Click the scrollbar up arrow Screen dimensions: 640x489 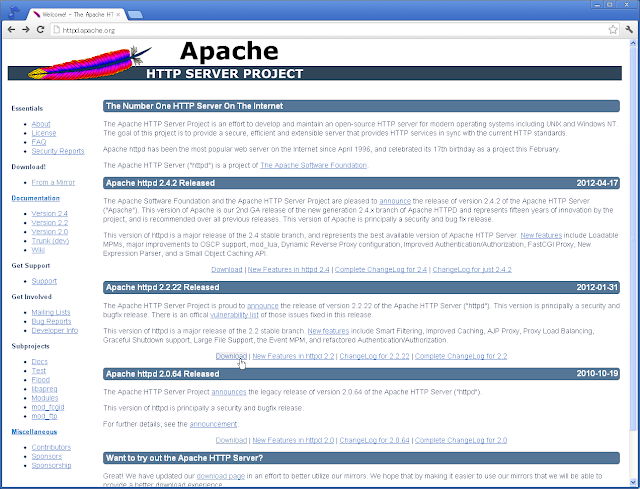tap(633, 42)
